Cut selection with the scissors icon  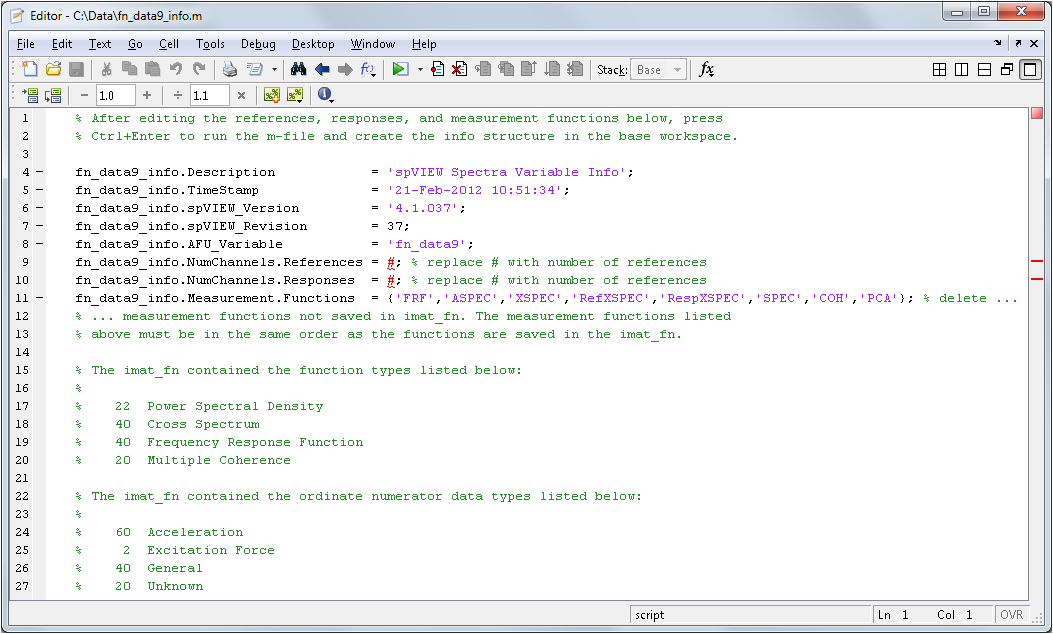pyautogui.click(x=106, y=69)
